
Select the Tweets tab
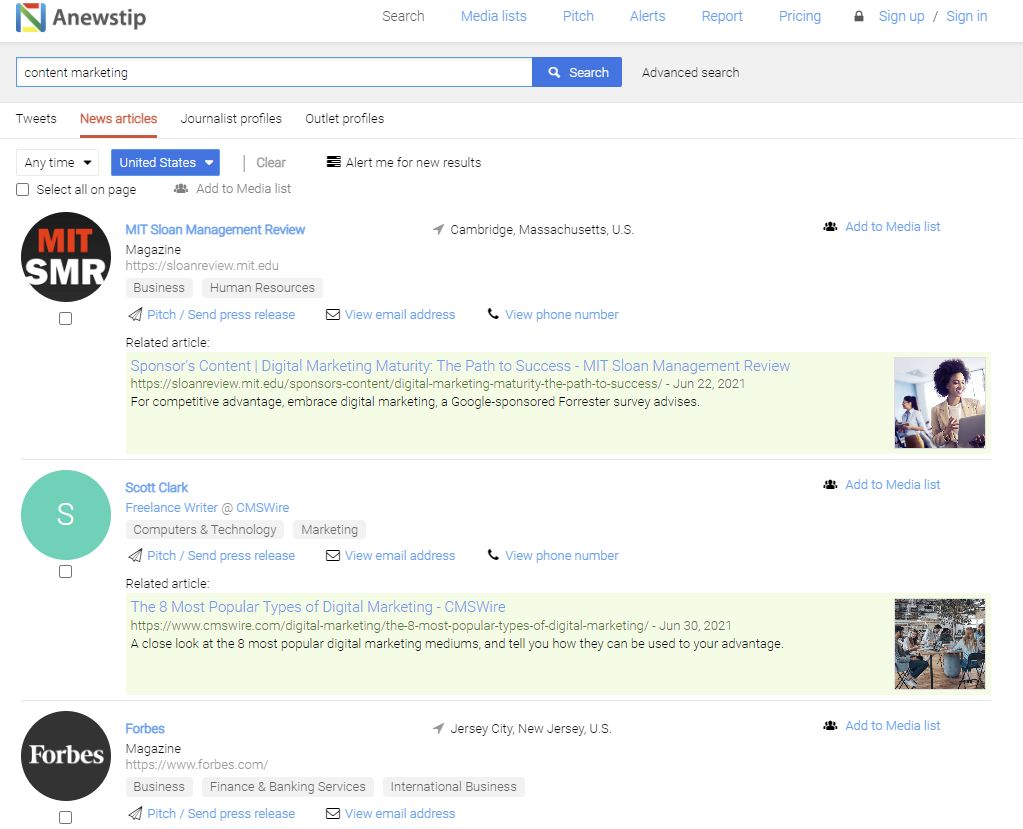click(36, 118)
